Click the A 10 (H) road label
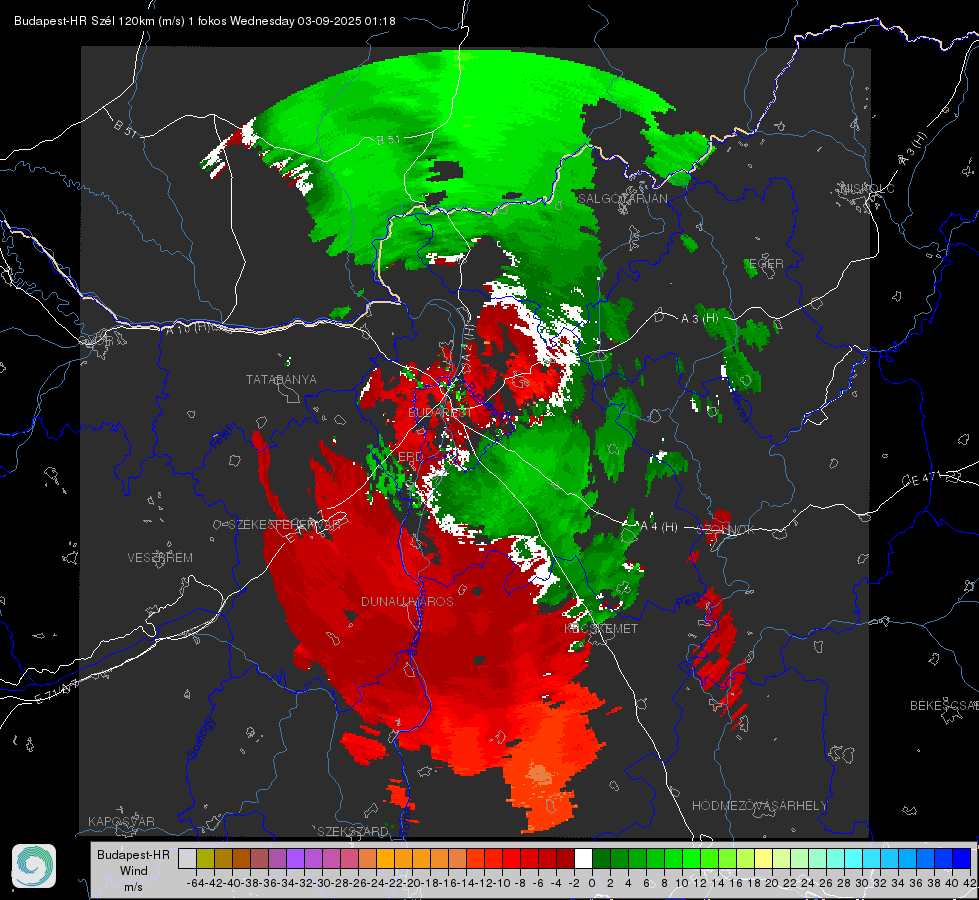Viewport: 979px width, 900px height. [188, 329]
